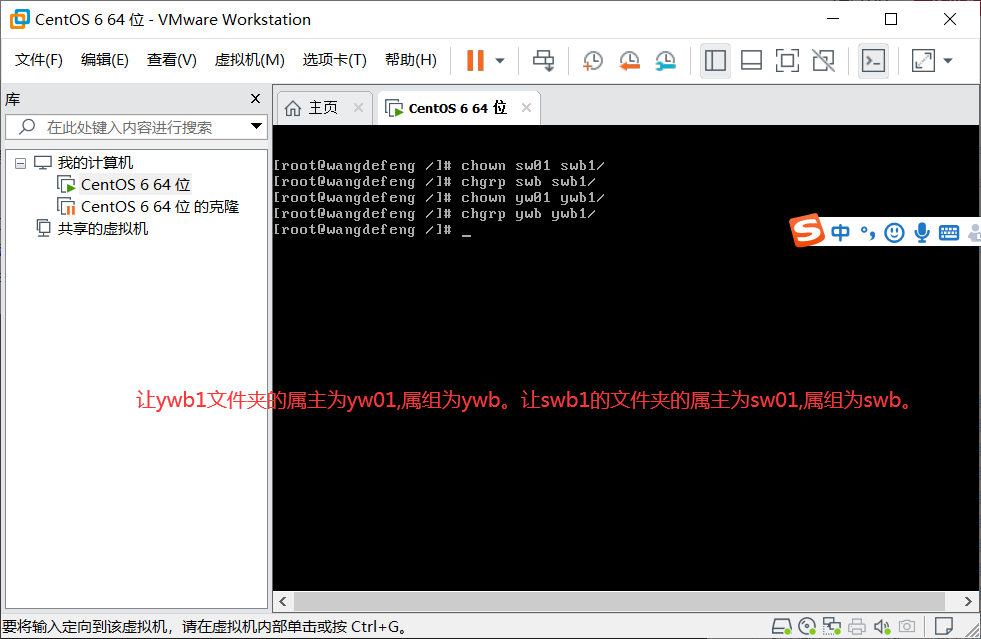Send Ctrl+Alt+Del to the virtual machine
Viewport: 981px width, 639px height.
point(543,61)
